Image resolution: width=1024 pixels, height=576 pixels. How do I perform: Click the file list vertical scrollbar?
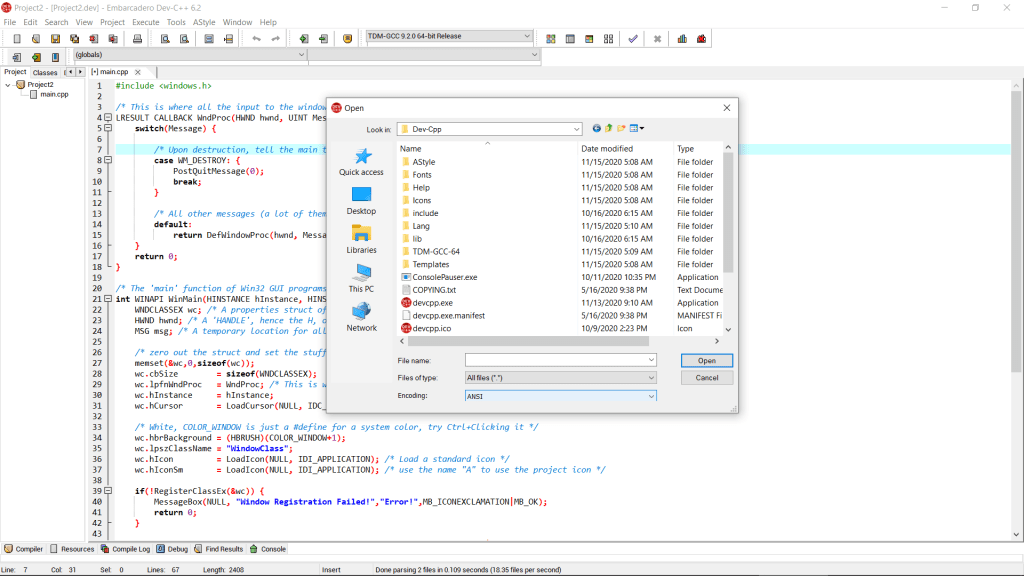click(x=728, y=212)
